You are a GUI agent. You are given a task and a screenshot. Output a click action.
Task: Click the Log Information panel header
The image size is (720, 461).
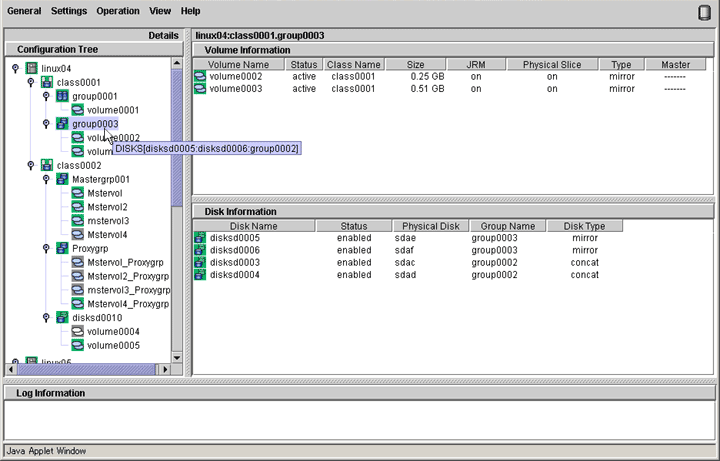360,393
